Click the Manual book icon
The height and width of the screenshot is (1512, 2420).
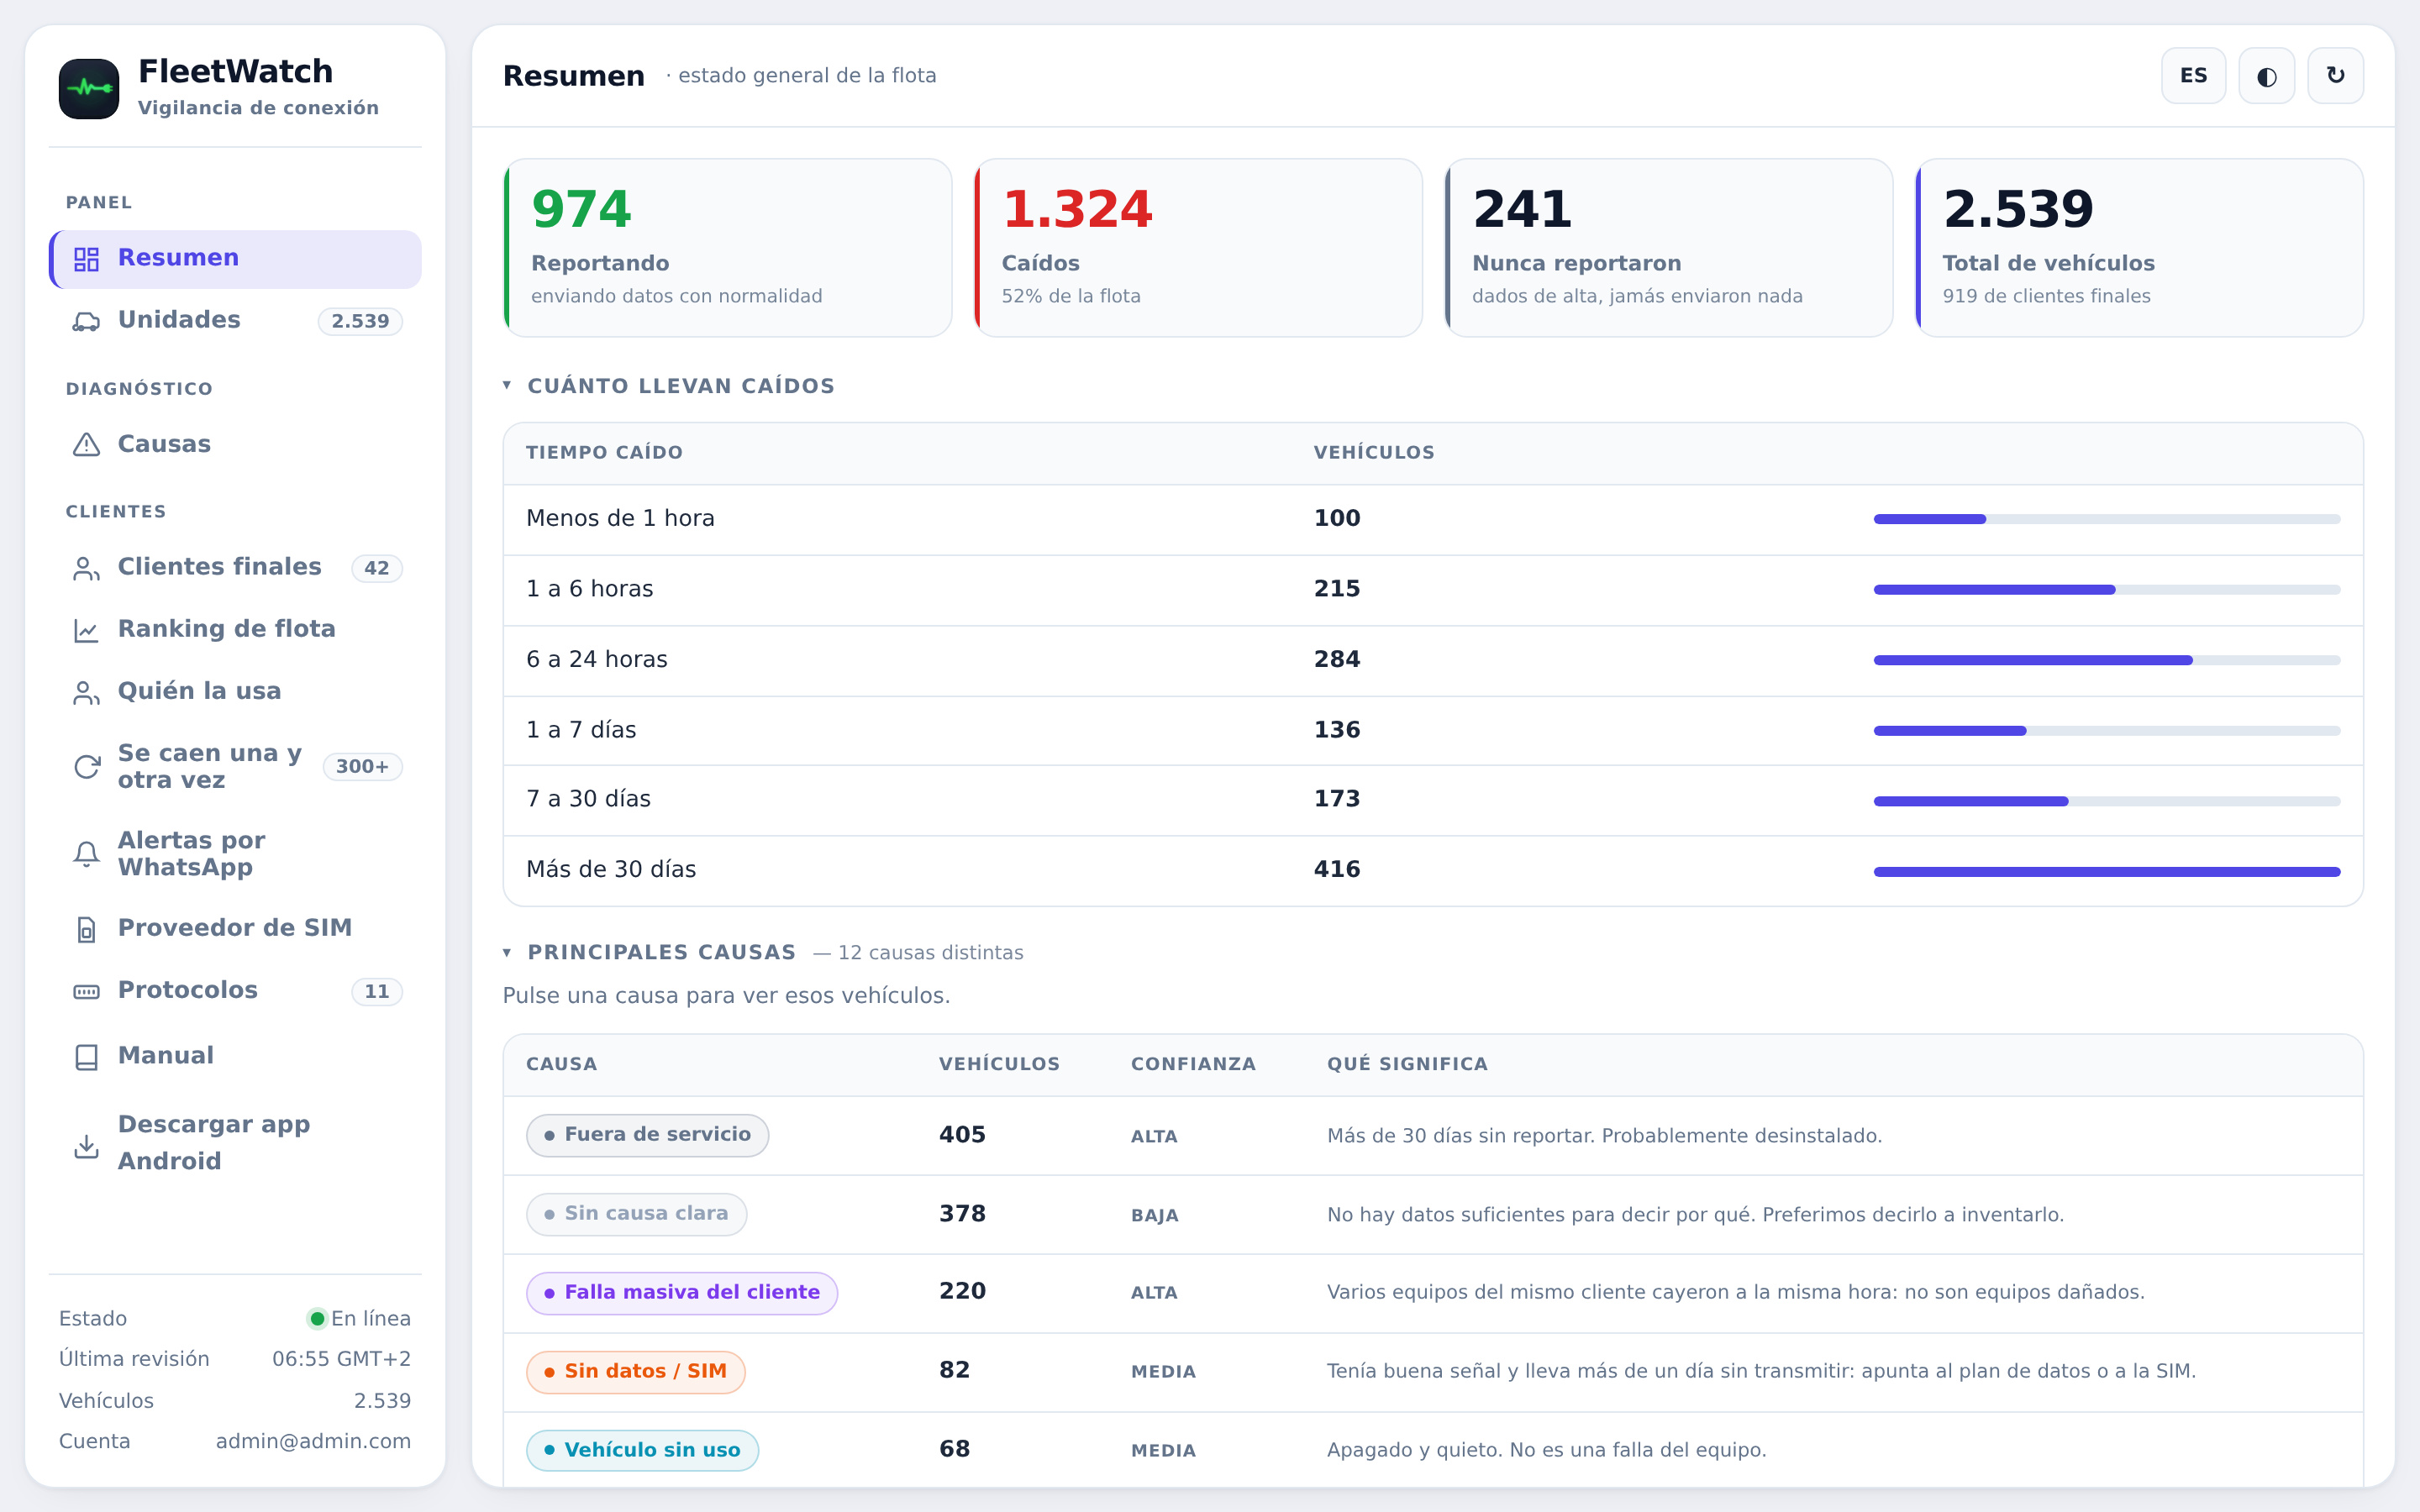pos(87,1057)
